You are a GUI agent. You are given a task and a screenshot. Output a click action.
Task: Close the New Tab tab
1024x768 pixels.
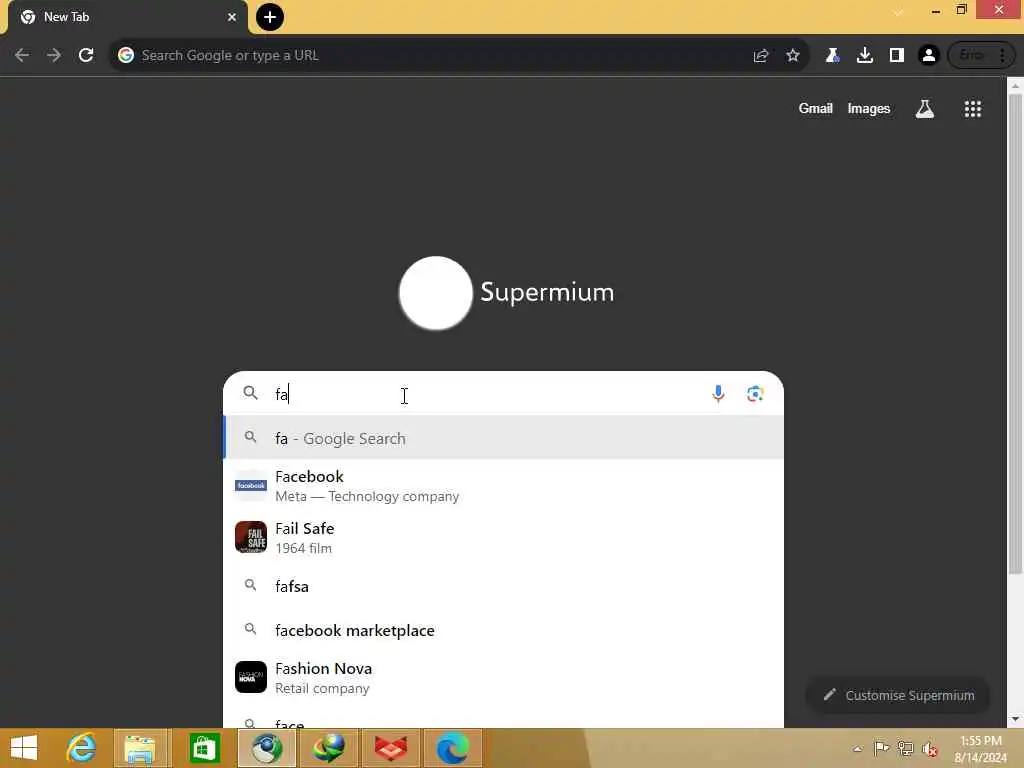point(232,17)
